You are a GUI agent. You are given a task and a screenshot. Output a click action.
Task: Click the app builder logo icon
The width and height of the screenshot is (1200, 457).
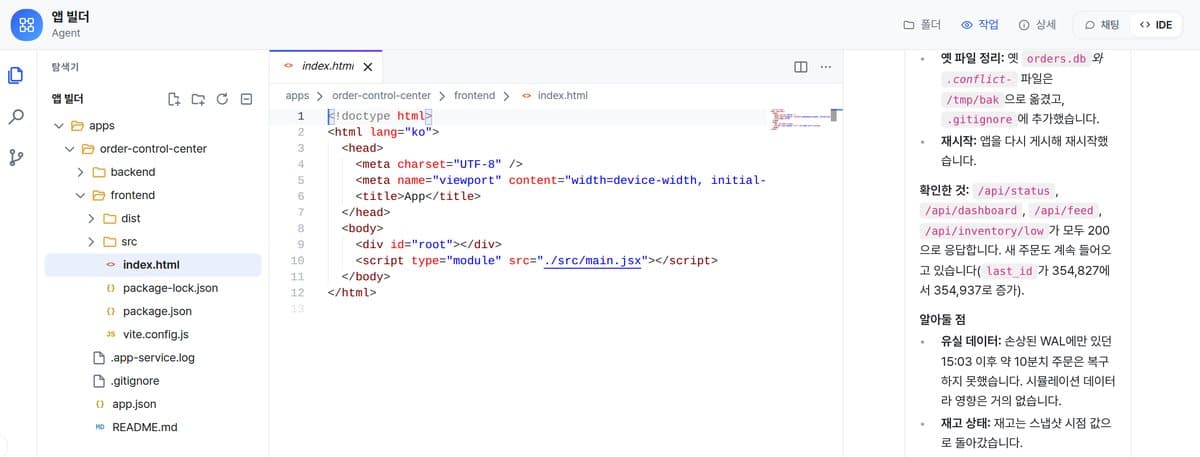point(27,24)
